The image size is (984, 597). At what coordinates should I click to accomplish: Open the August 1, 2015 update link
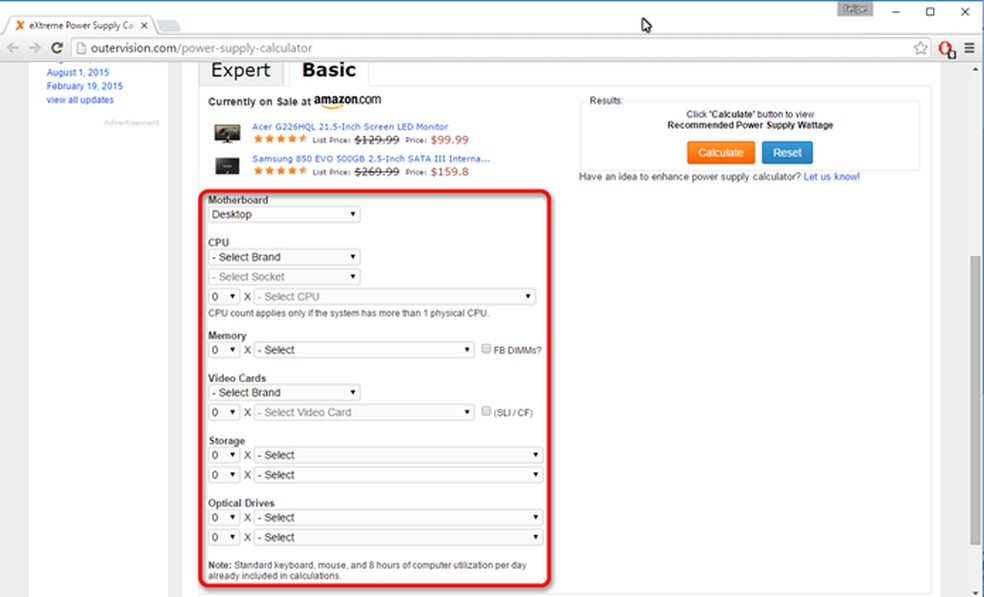pyautogui.click(x=78, y=72)
